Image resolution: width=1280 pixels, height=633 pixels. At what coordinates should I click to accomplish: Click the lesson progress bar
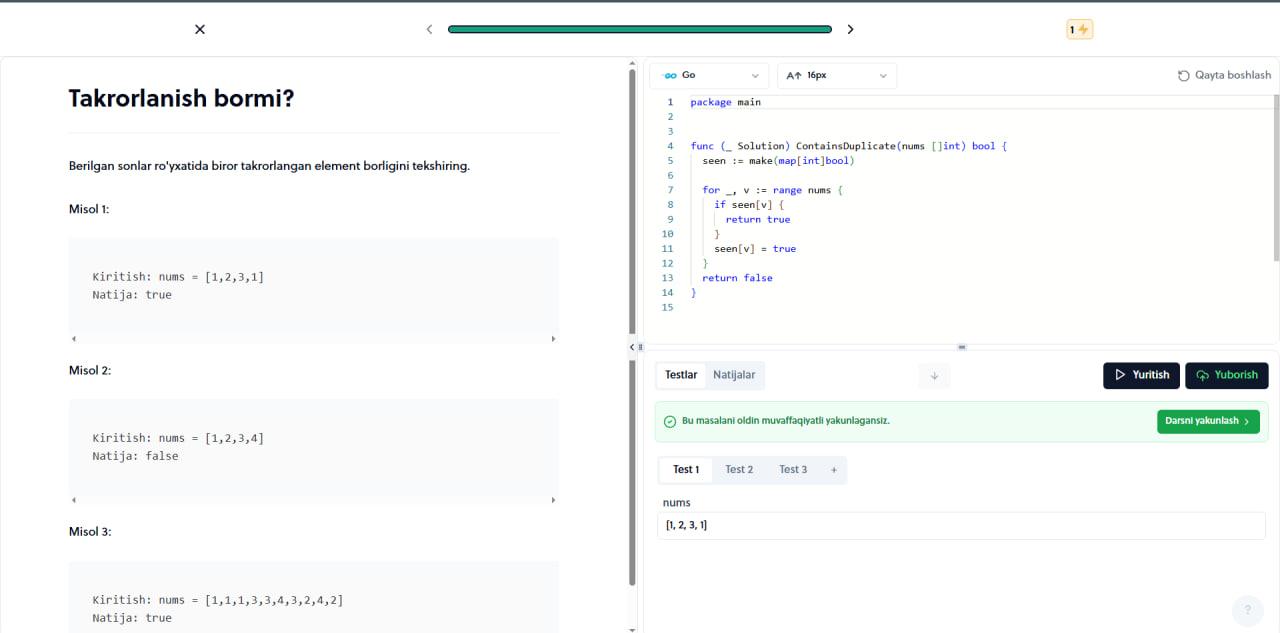(x=640, y=30)
